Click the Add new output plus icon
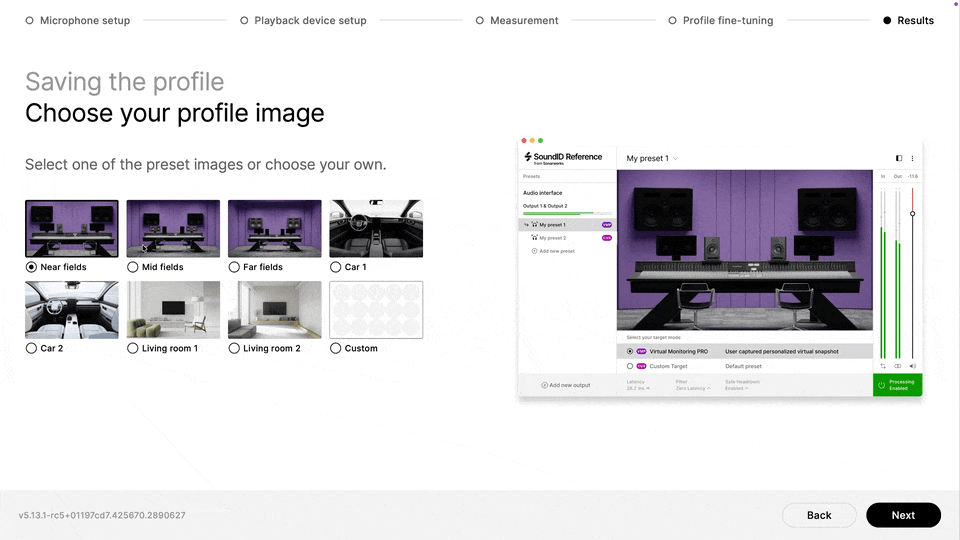Screen dimensions: 960x540 544,385
